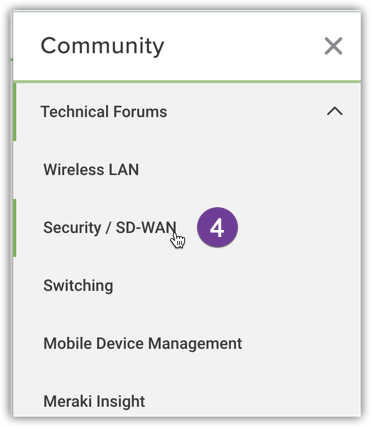Screen dimensions: 371x427
Task: Dismiss the panel using the X icon
Action: (x=333, y=46)
